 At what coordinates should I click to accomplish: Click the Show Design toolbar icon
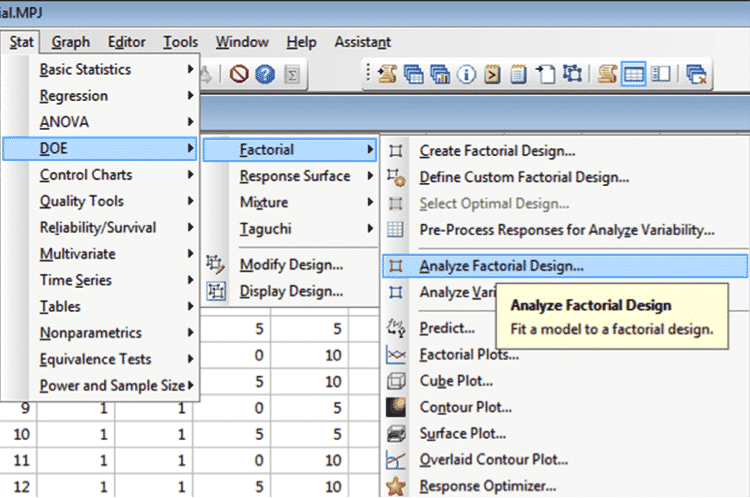(572, 74)
